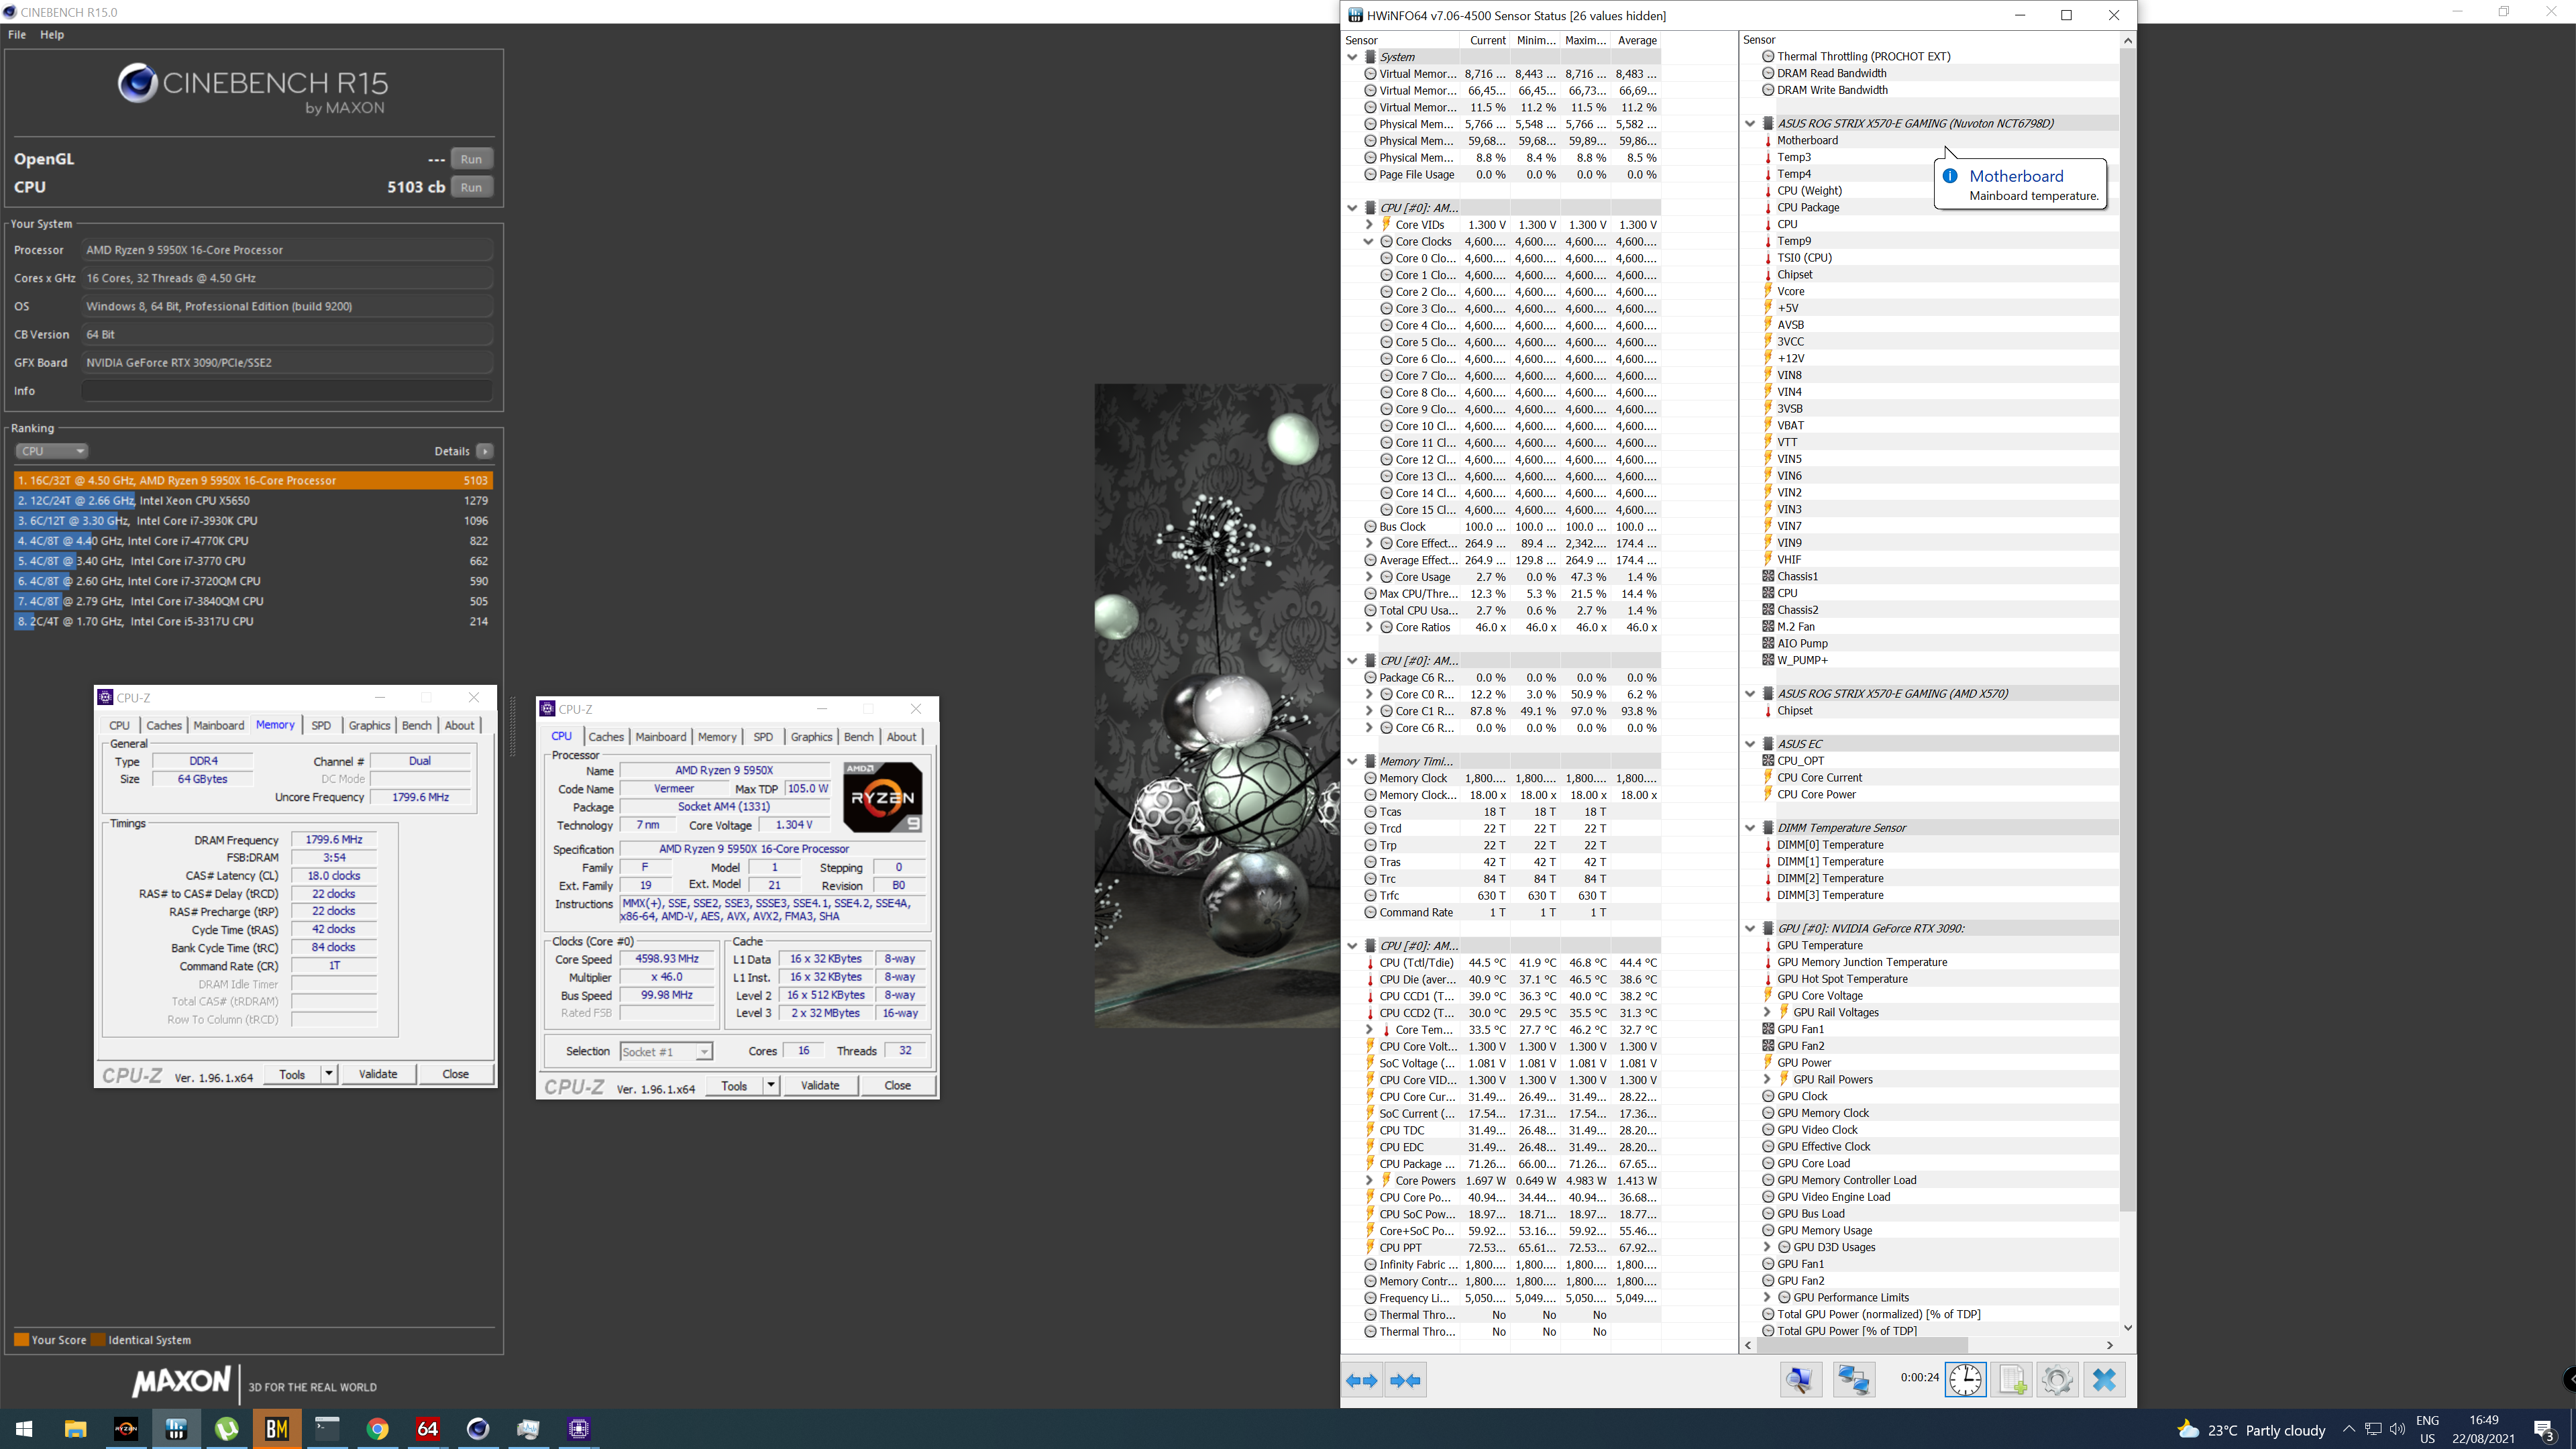Click HWiNFO expand columns arrows icon
Screen dimensions: 2576x1449
coord(1362,1380)
